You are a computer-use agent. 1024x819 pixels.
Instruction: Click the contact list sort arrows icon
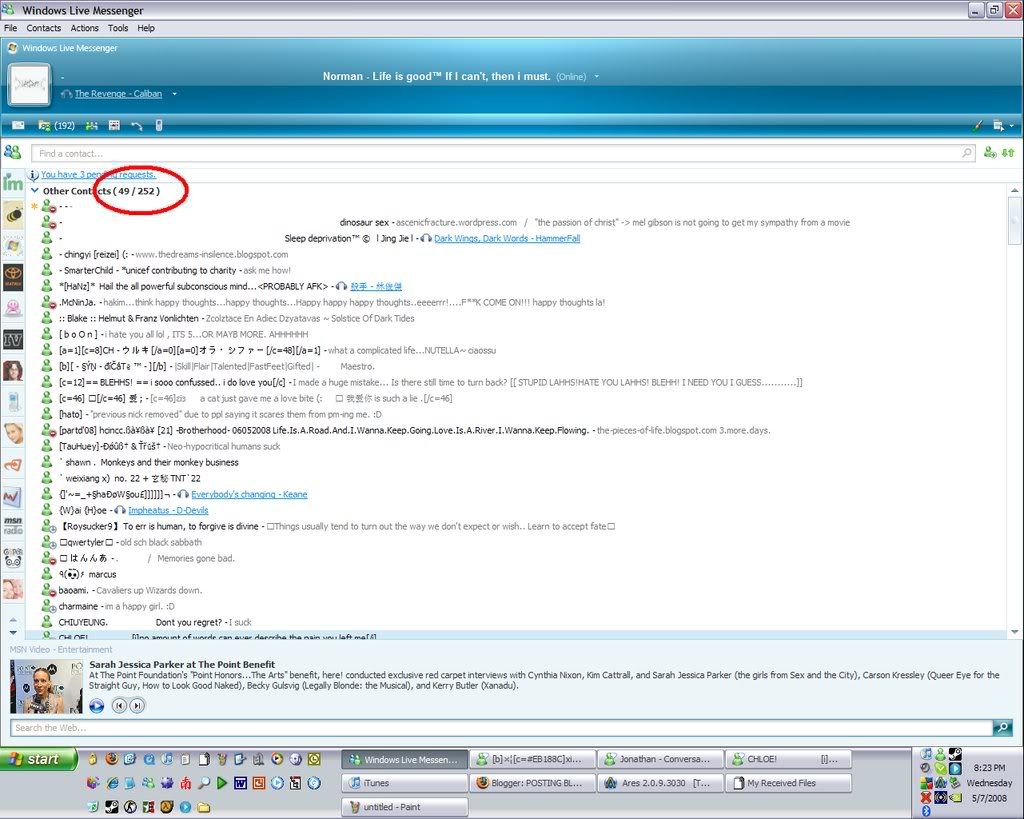pos(1008,152)
